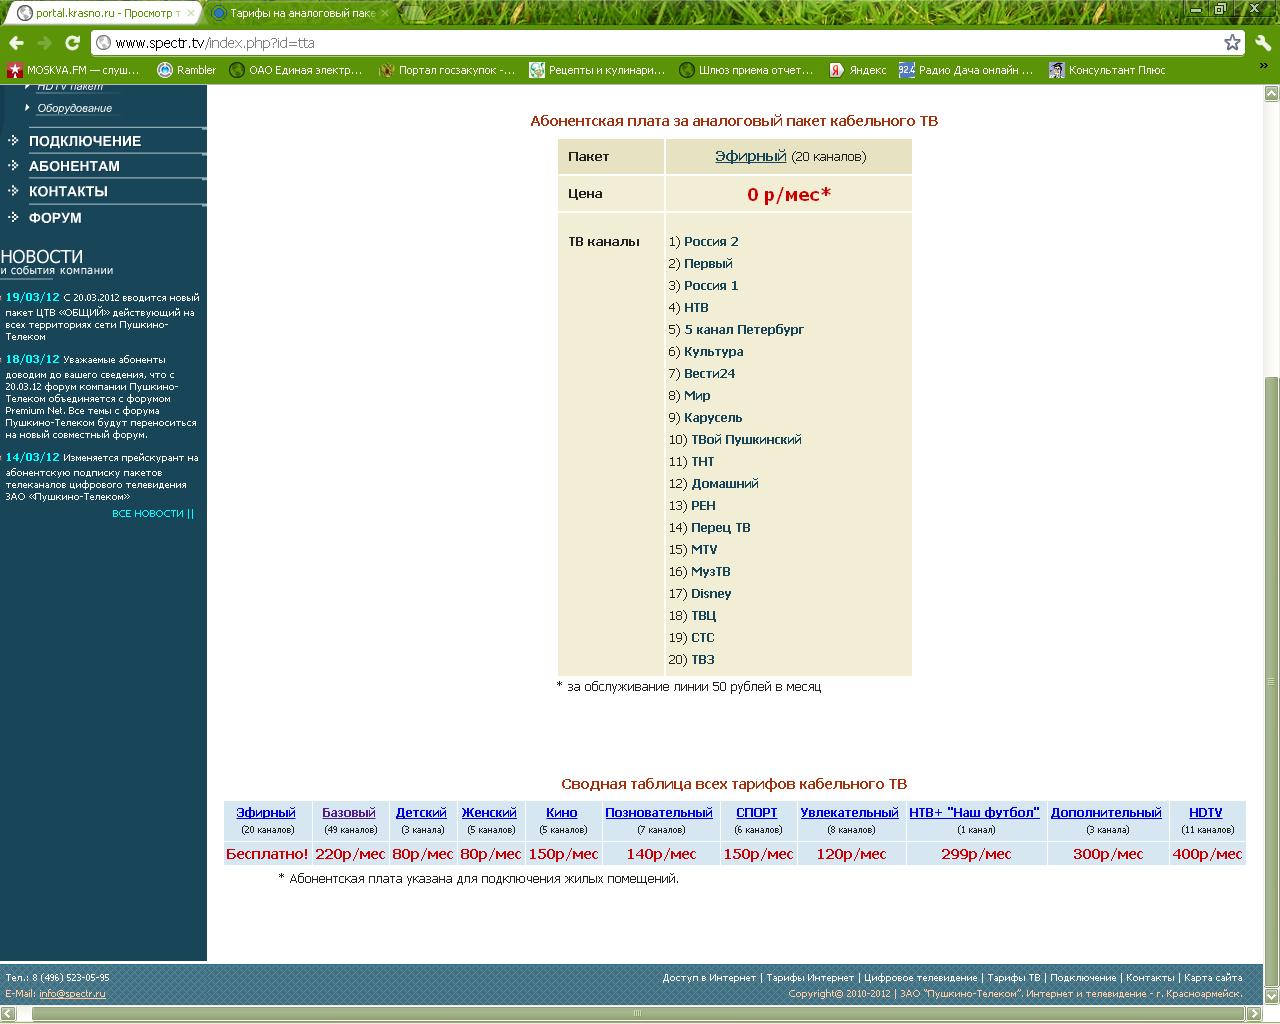The image size is (1280, 1024).
Task: Select Дополнительный tariff link
Action: tap(1106, 813)
